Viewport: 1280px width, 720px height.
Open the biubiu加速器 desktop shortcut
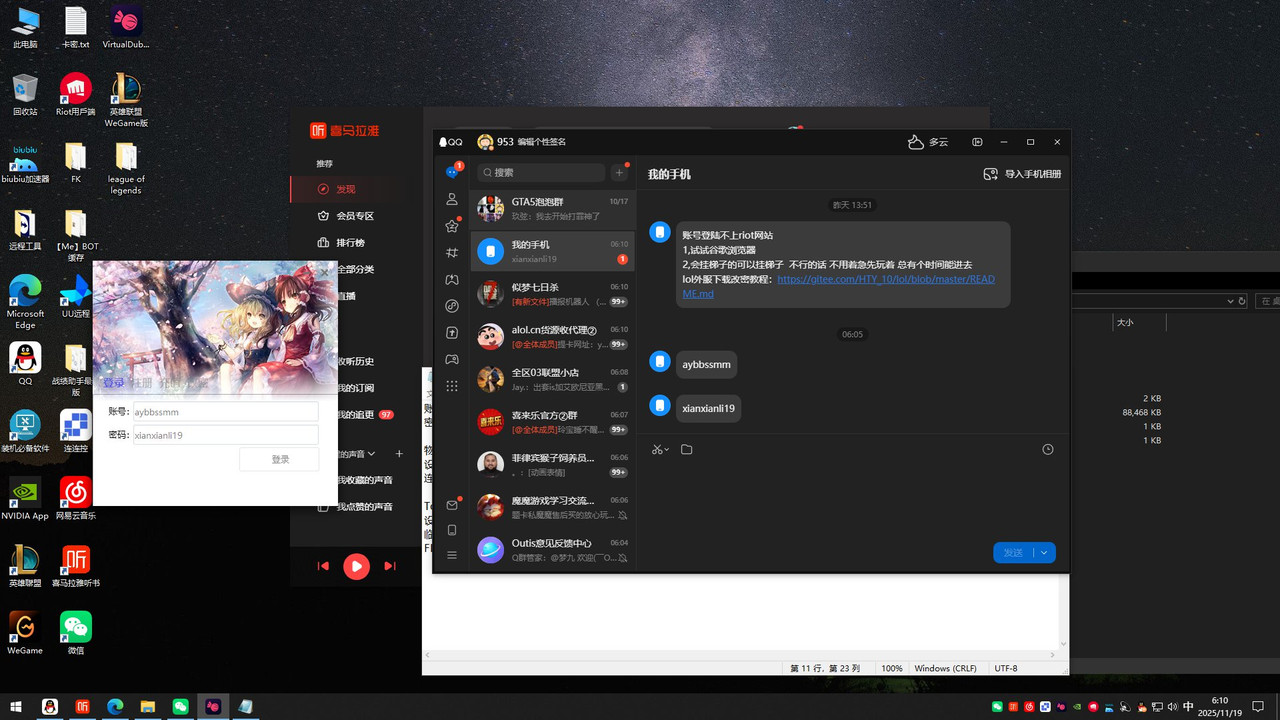(x=25, y=163)
